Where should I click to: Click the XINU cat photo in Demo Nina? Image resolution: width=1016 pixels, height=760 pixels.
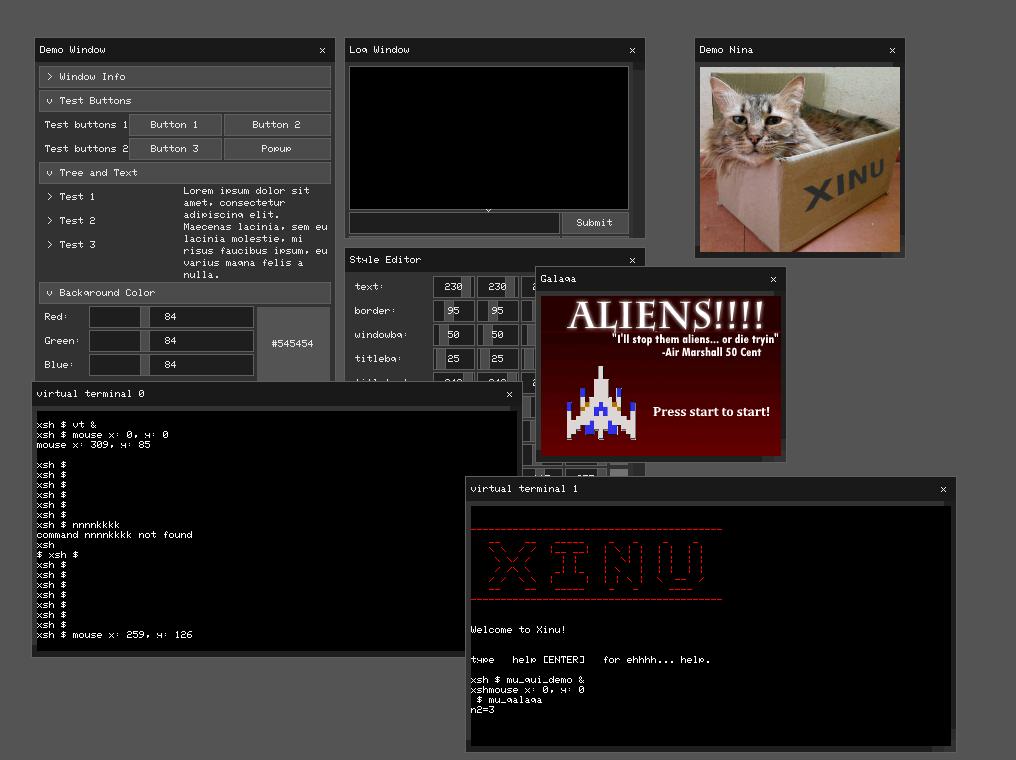coord(799,158)
